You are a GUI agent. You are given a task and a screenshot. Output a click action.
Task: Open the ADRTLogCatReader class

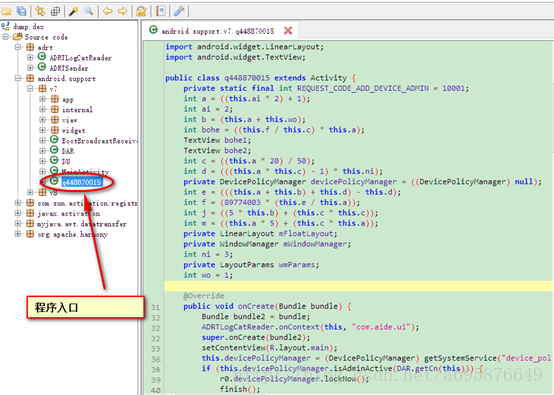pos(80,58)
